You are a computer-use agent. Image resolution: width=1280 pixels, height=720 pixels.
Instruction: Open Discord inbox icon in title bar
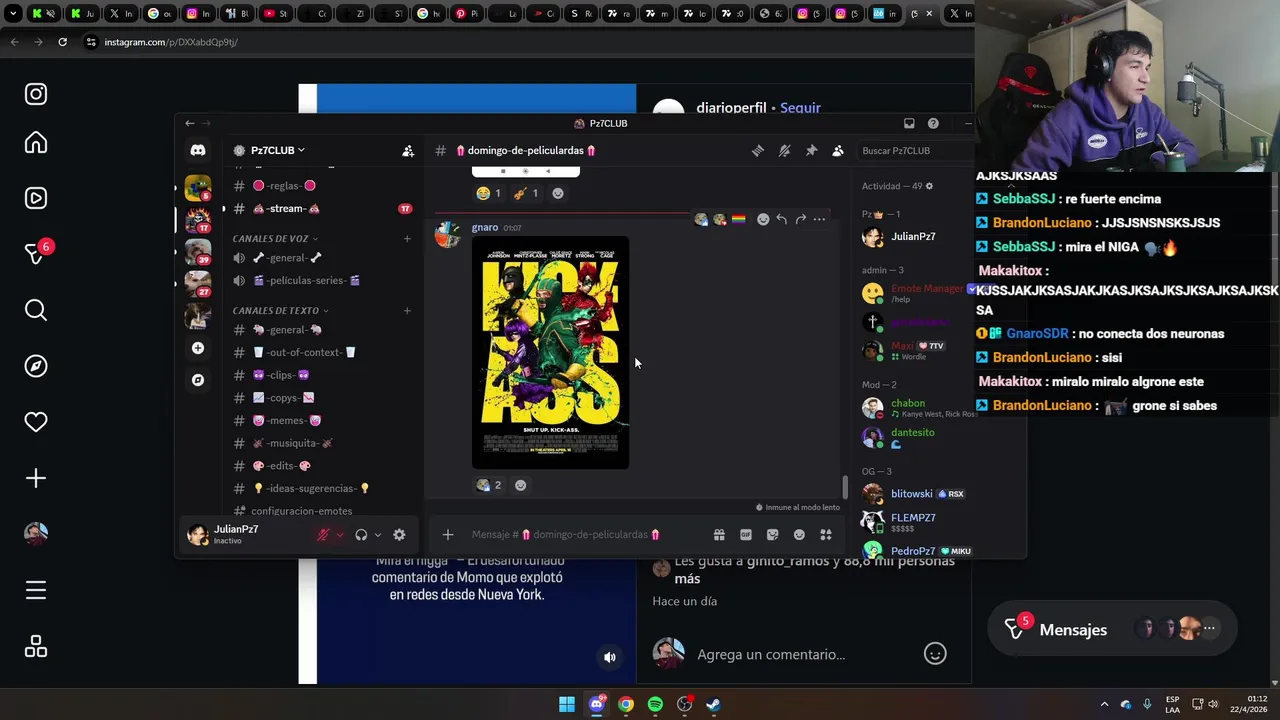pyautogui.click(x=909, y=123)
